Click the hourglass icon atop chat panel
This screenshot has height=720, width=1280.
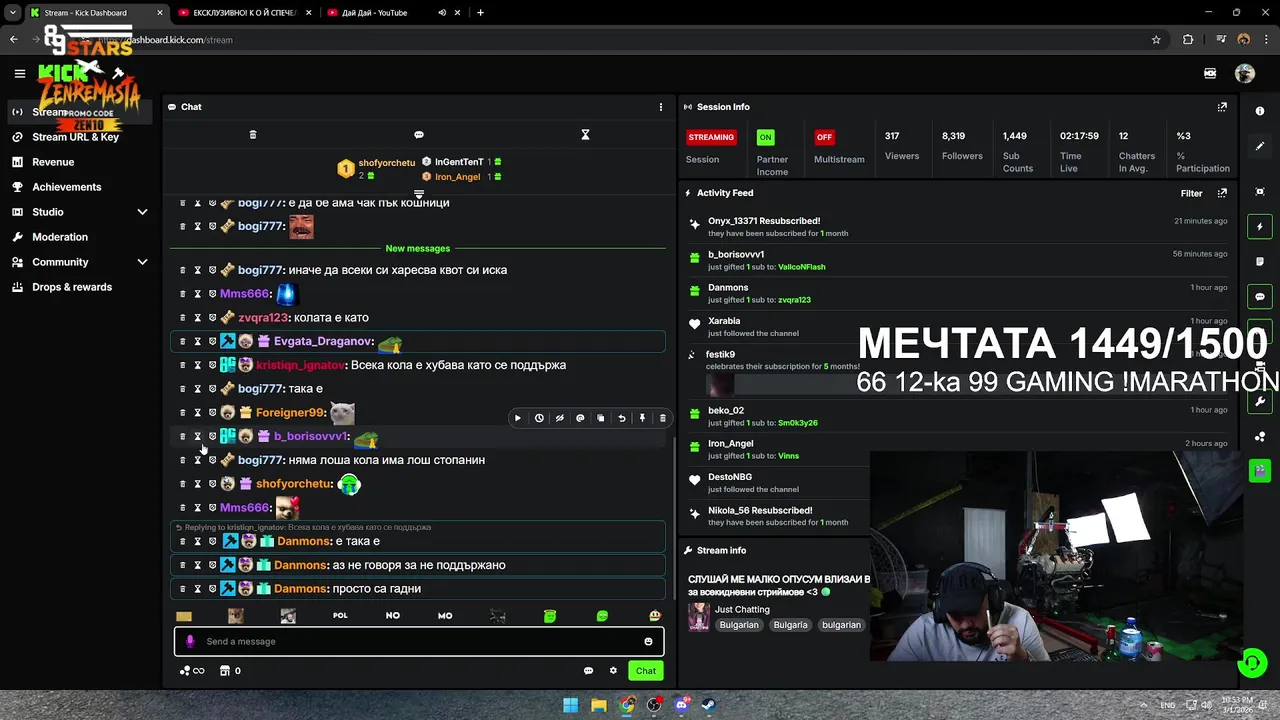pyautogui.click(x=586, y=135)
